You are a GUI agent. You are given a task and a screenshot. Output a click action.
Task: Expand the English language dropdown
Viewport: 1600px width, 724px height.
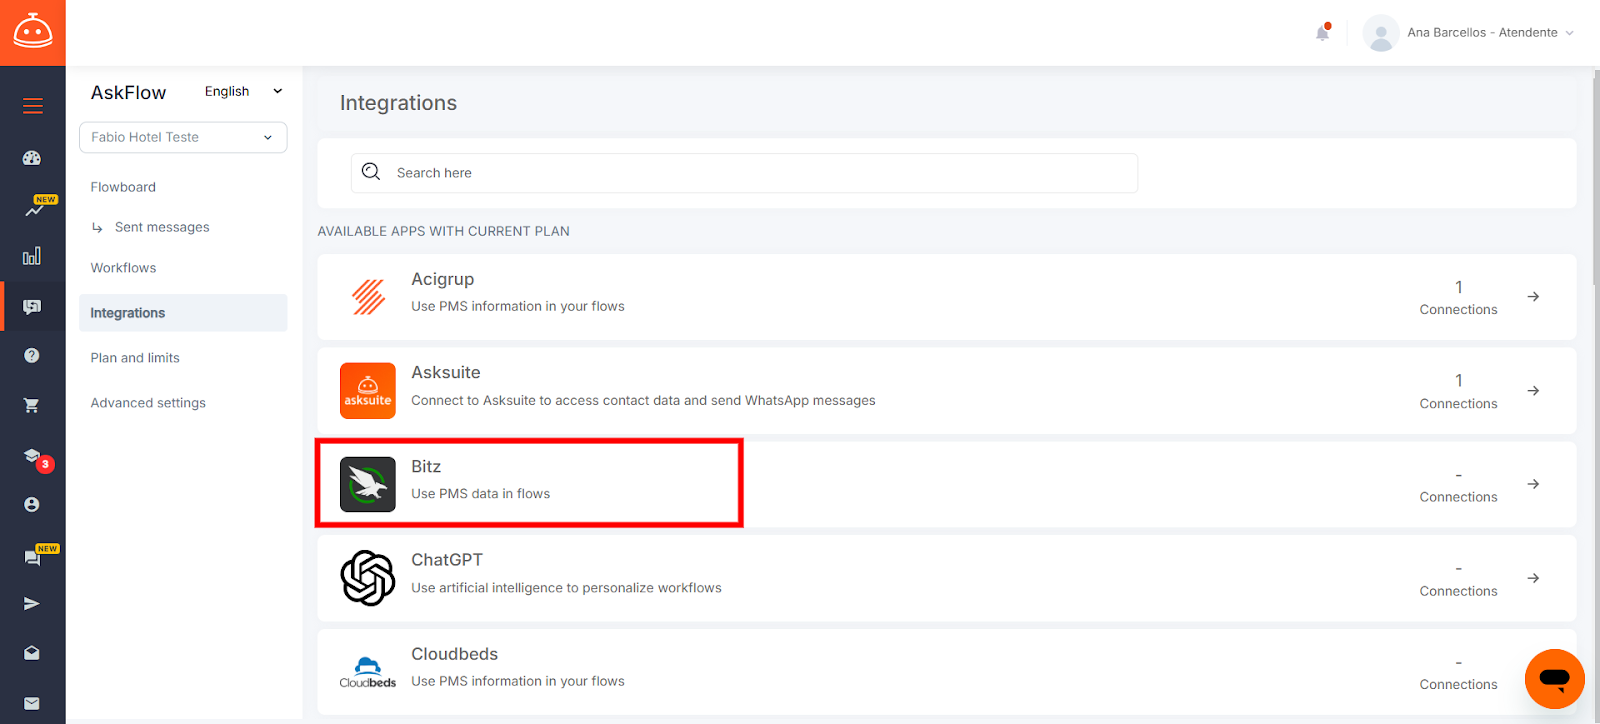coord(244,91)
